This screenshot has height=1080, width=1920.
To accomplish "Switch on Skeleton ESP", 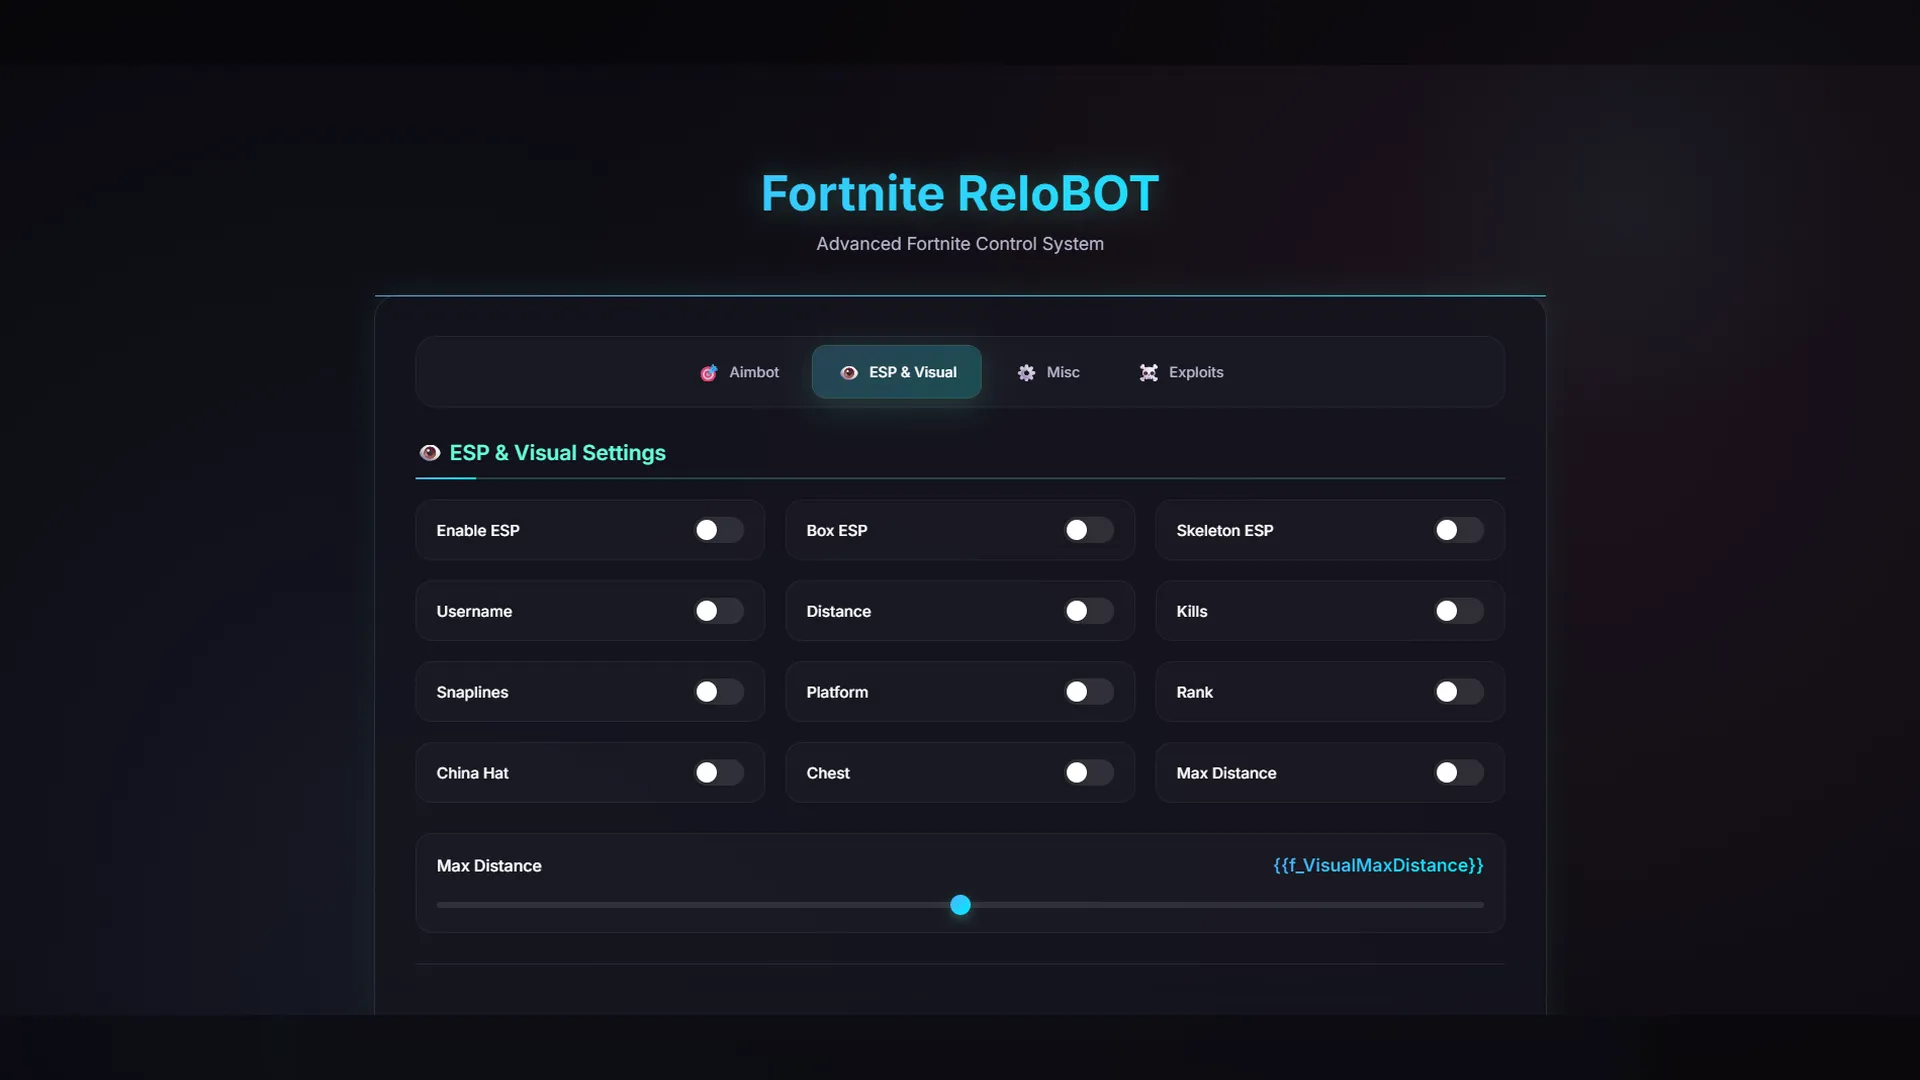I will (x=1459, y=530).
